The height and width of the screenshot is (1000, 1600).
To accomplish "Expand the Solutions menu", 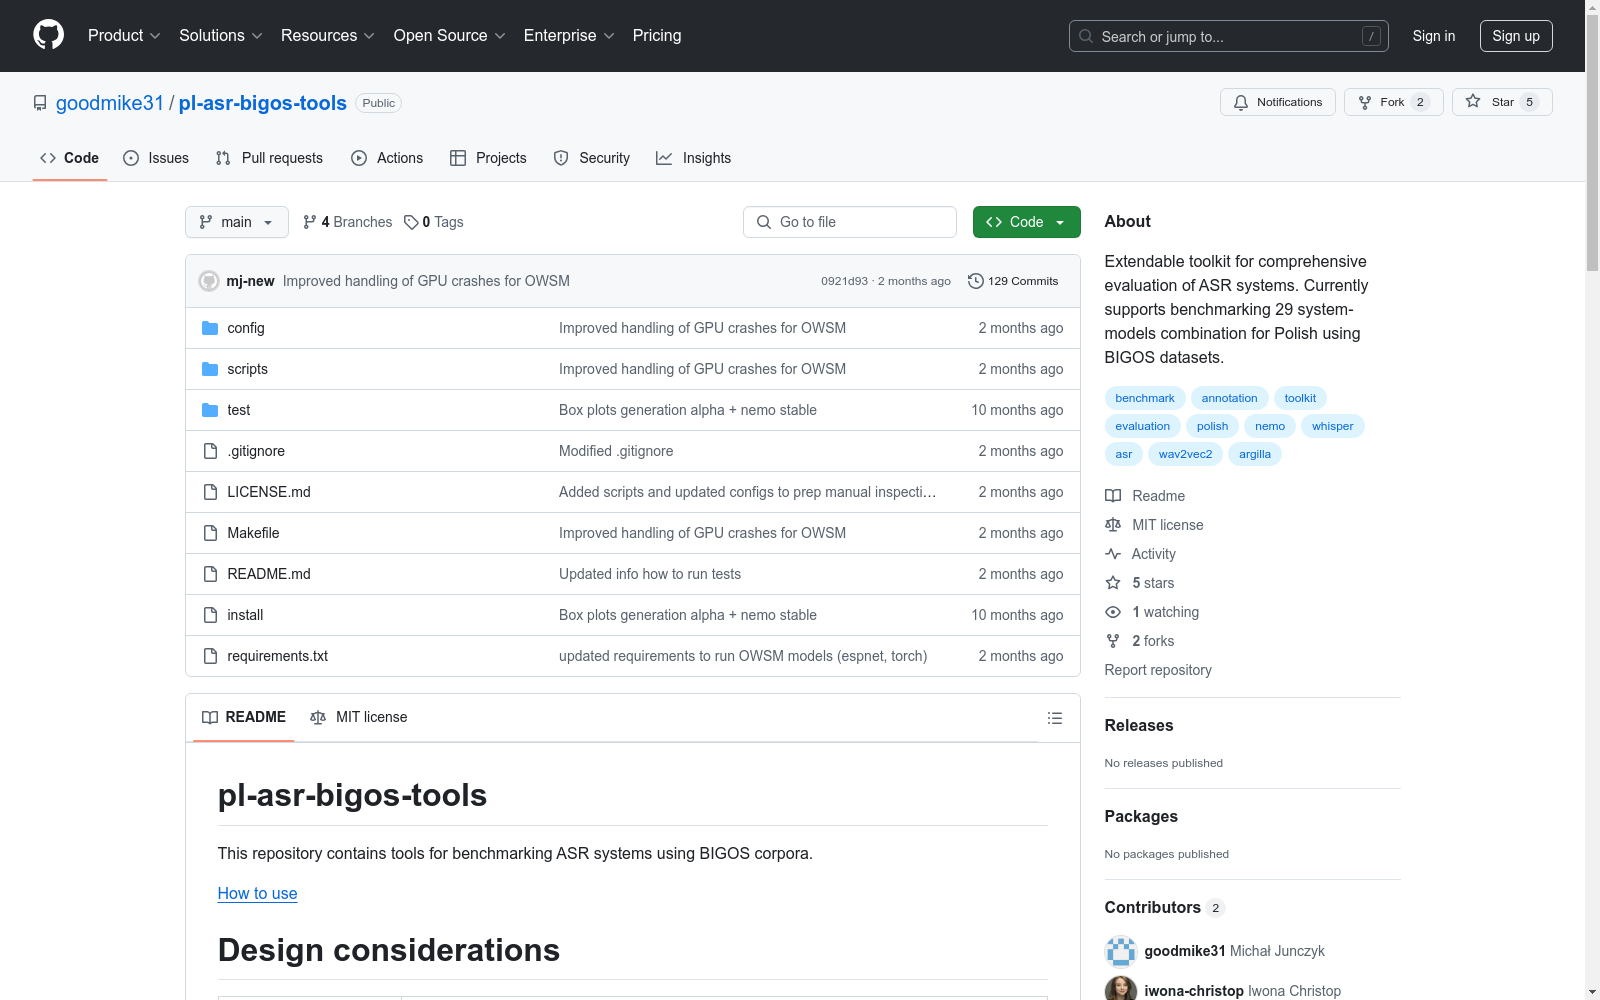I will click(221, 35).
